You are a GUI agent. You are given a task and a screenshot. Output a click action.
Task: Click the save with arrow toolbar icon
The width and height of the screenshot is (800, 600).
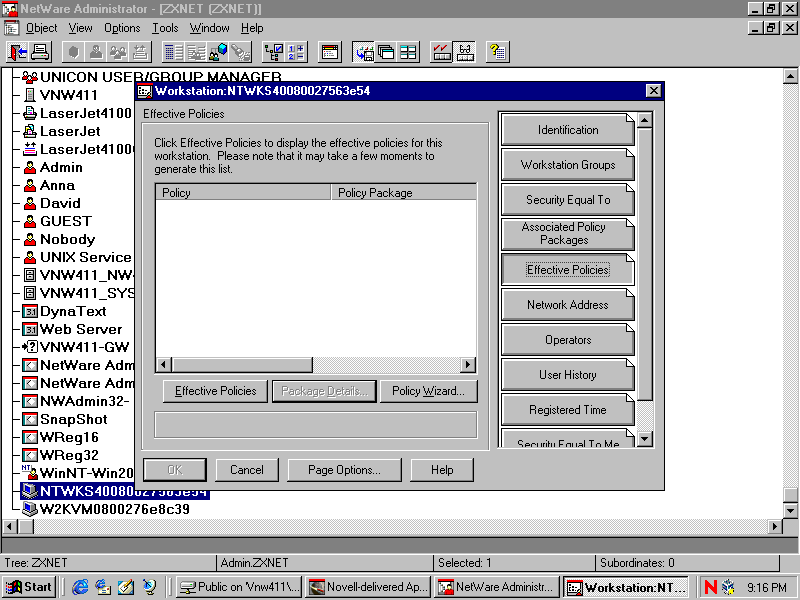(x=363, y=52)
